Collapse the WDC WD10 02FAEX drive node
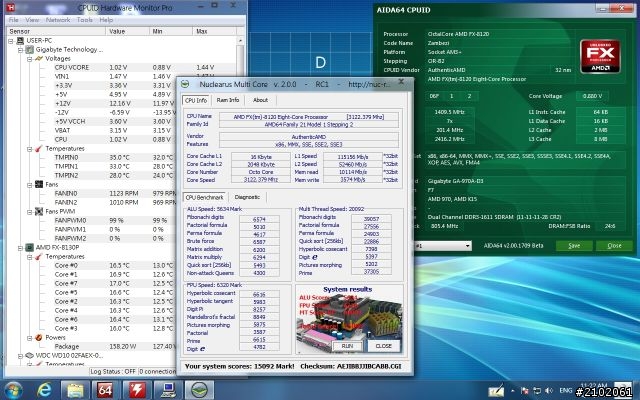Screen dimensions: 640x400 point(20,356)
